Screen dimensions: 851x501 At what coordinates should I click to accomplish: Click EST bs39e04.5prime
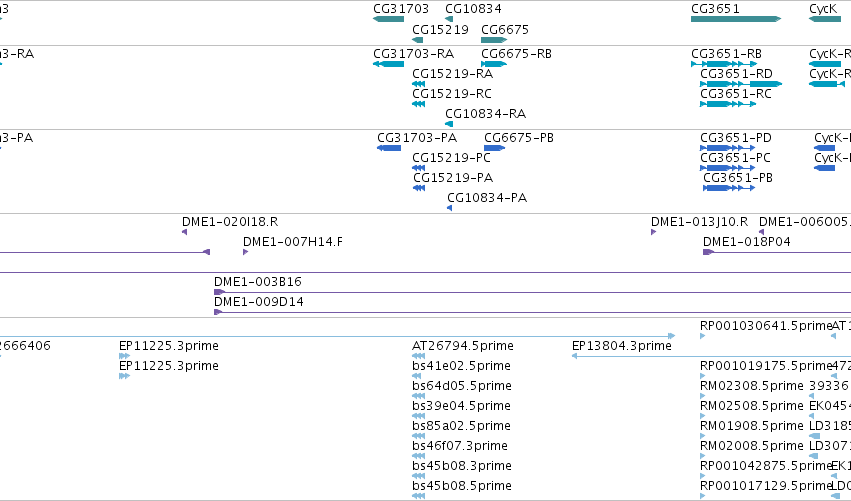point(418,416)
